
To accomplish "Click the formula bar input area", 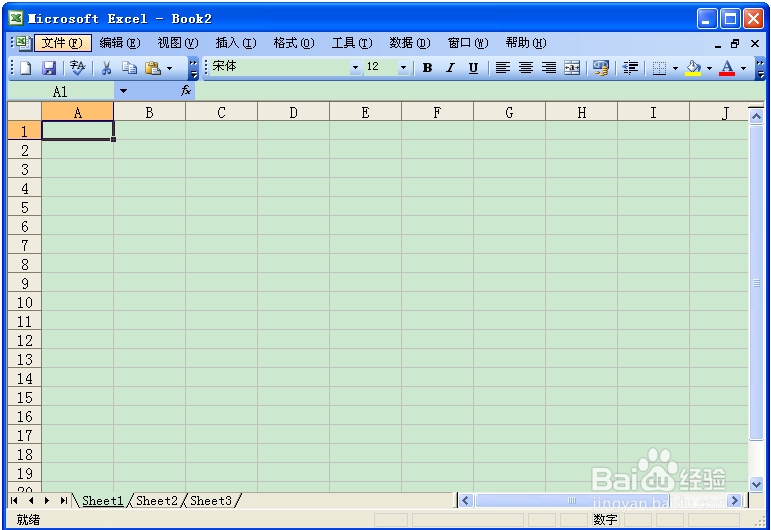I will pyautogui.click(x=480, y=91).
